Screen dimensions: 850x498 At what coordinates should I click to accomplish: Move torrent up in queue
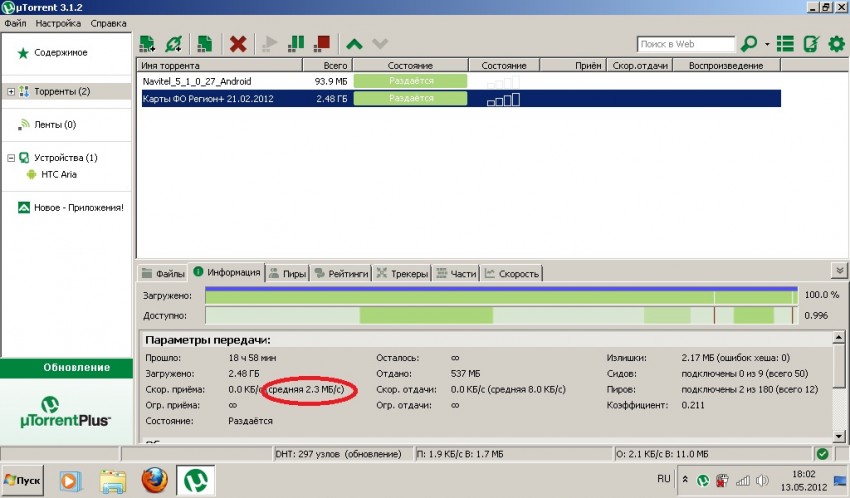tap(353, 43)
